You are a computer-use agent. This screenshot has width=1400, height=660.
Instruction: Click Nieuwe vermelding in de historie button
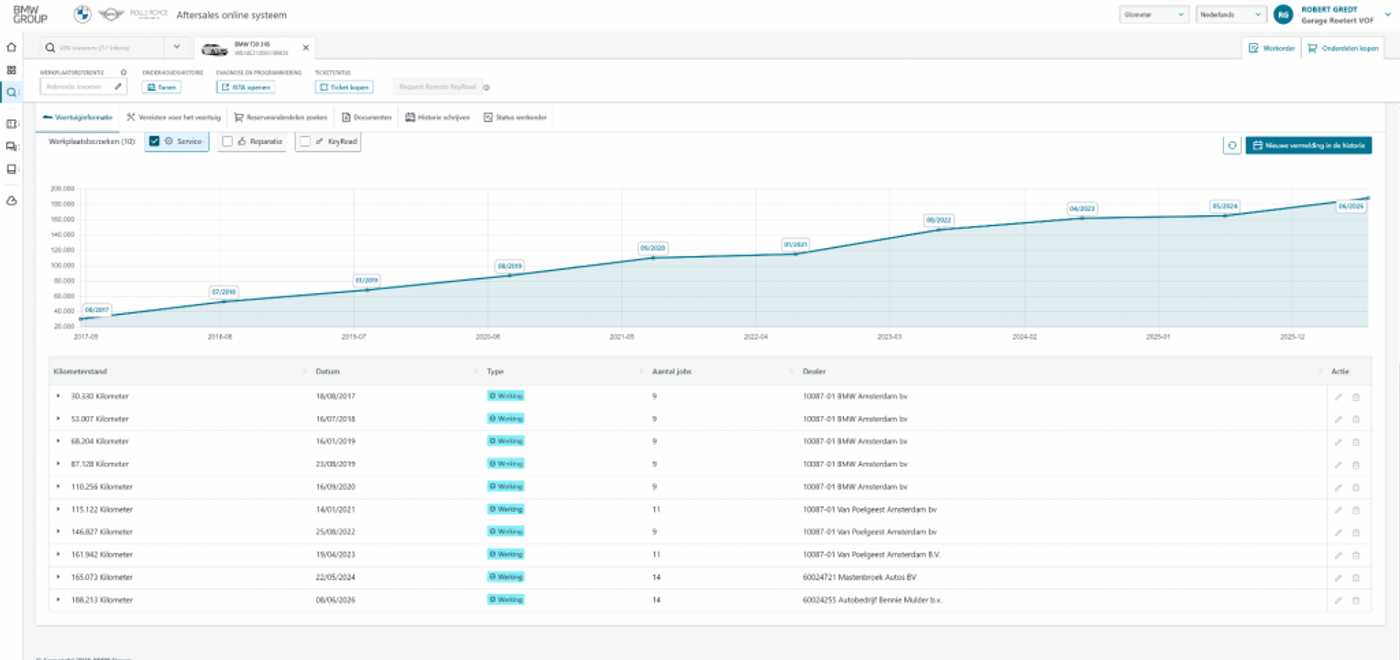point(1308,145)
